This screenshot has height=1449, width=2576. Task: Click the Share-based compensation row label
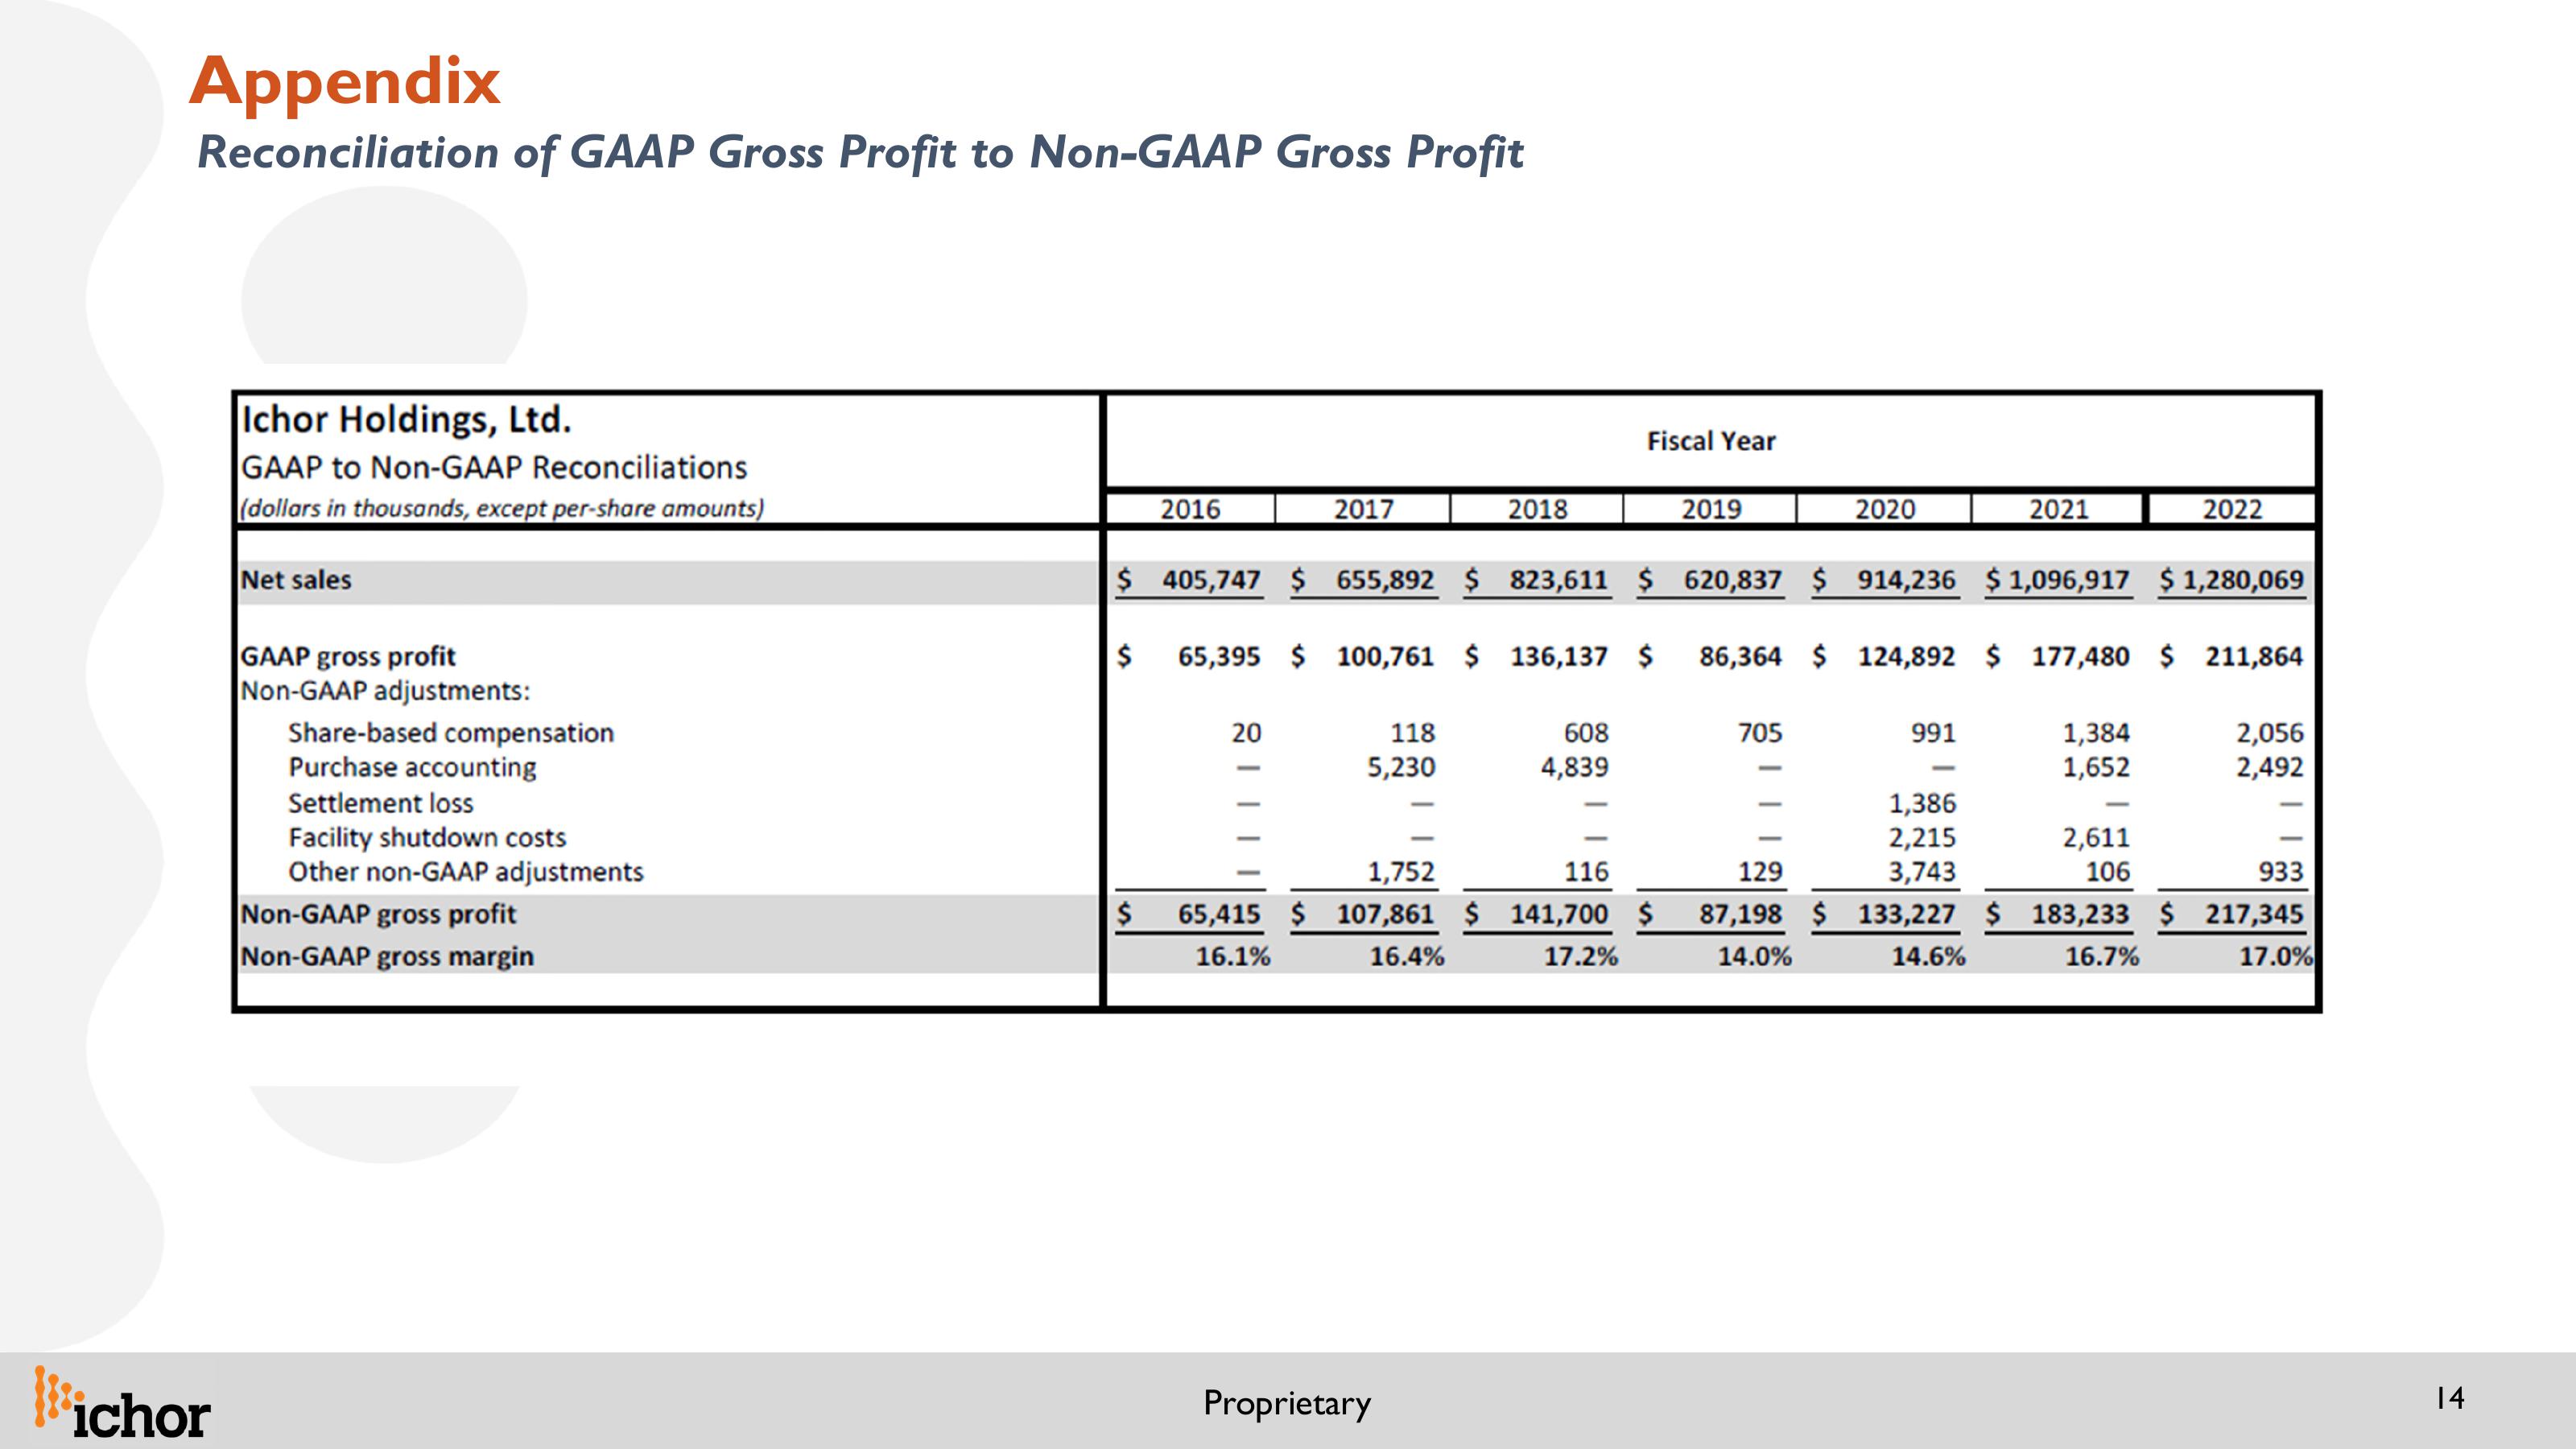click(x=451, y=733)
